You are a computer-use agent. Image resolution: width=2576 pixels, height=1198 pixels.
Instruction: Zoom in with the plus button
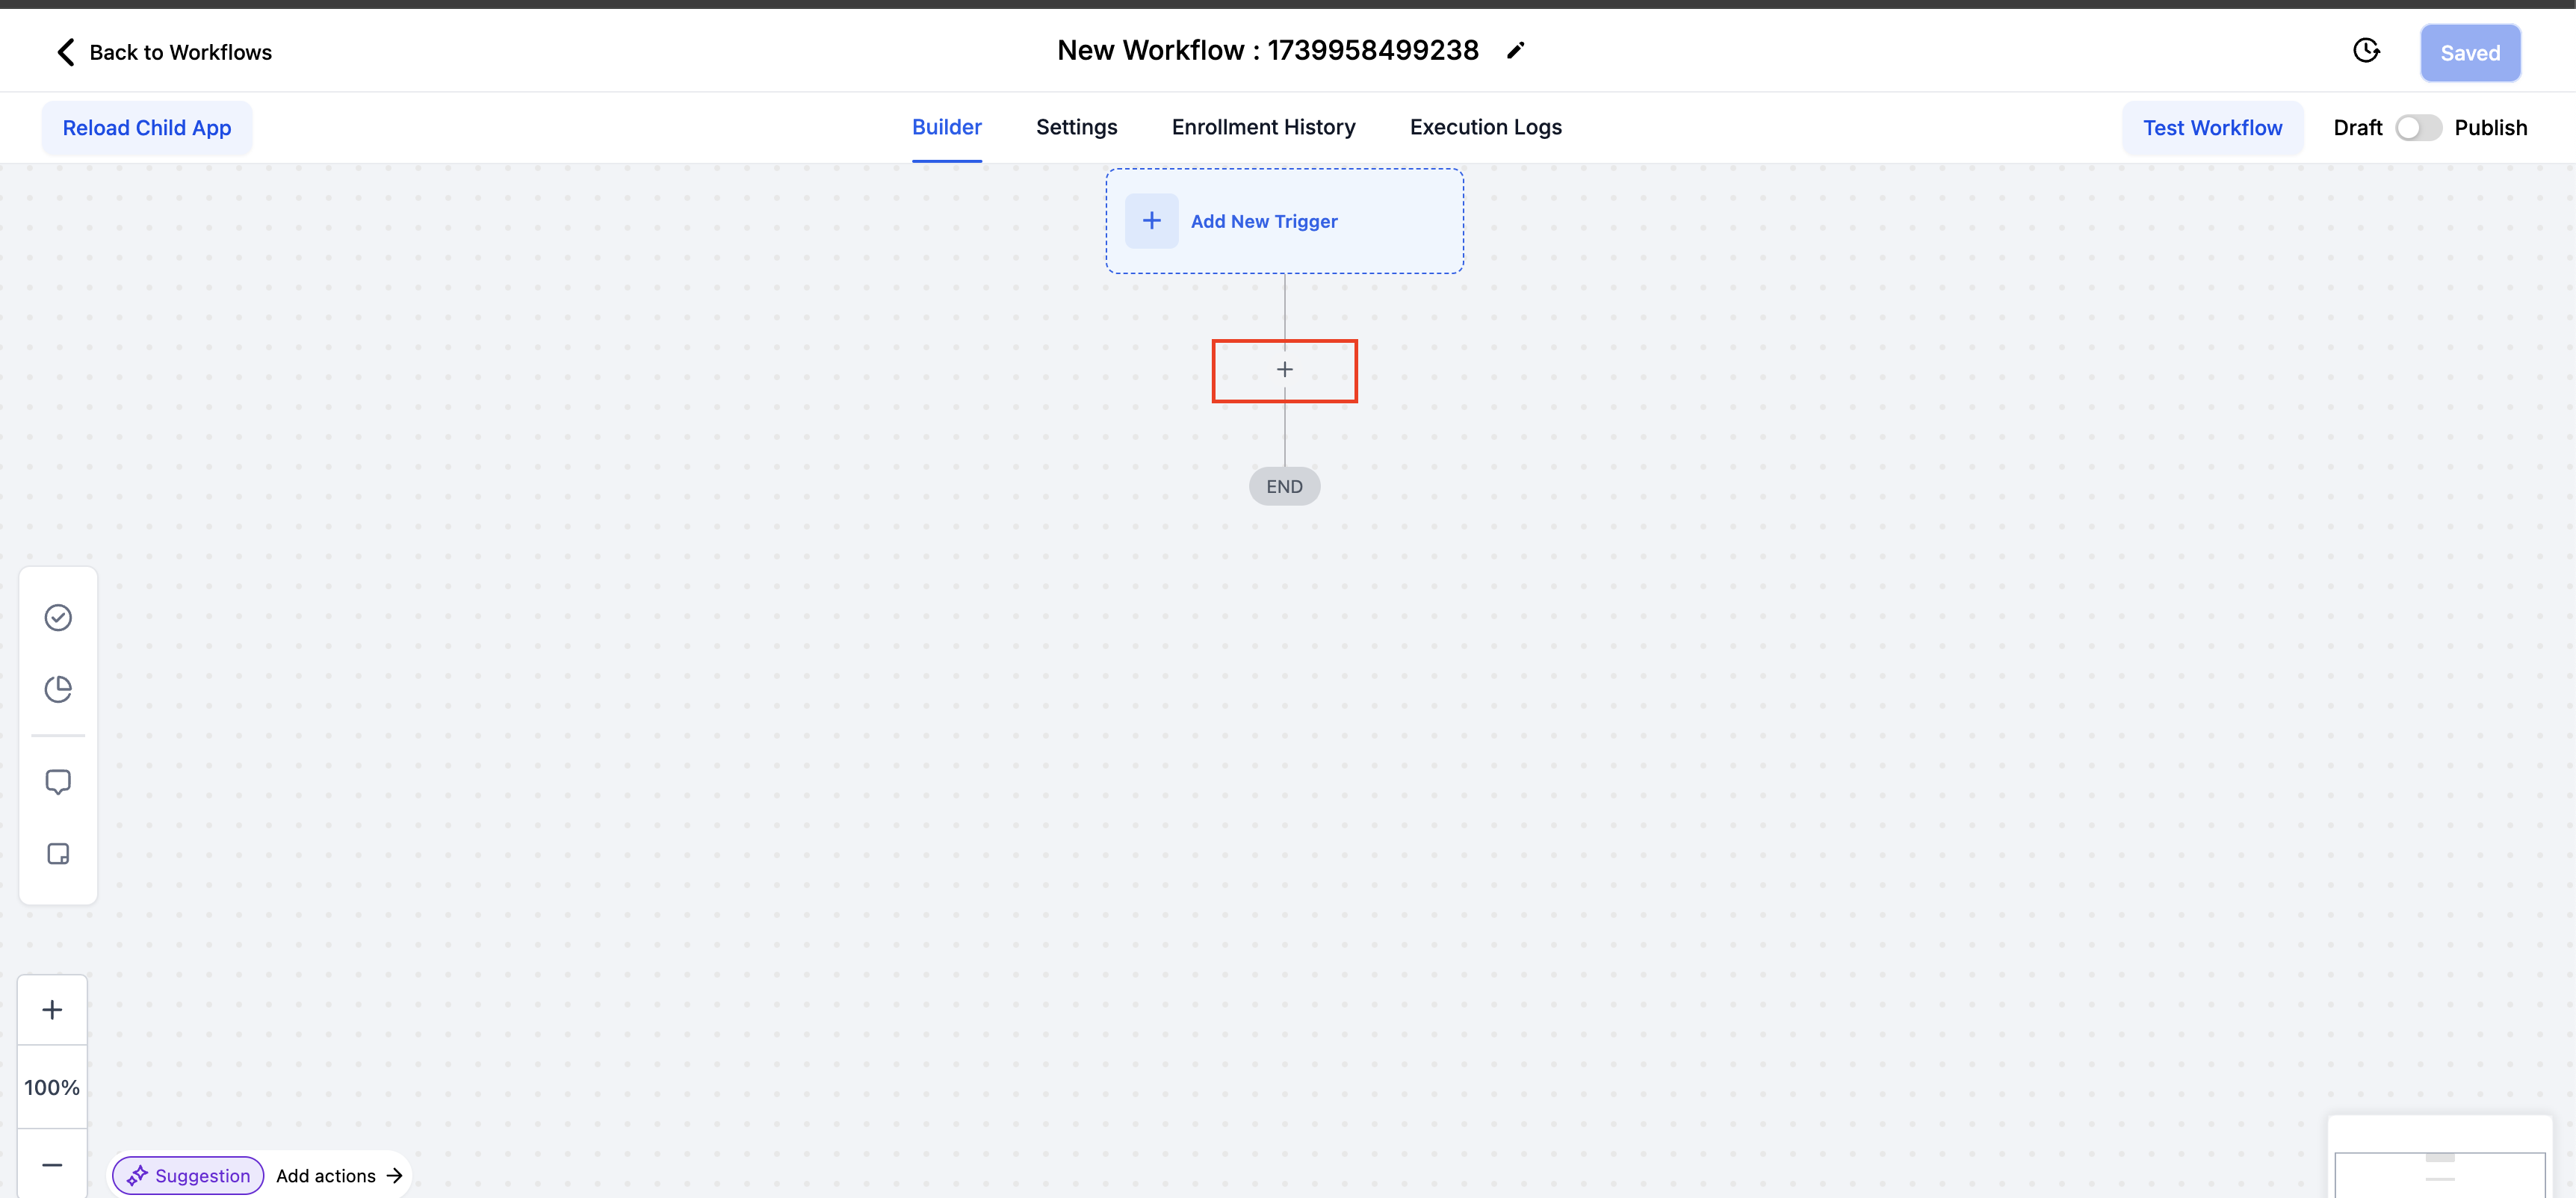pos(52,1010)
